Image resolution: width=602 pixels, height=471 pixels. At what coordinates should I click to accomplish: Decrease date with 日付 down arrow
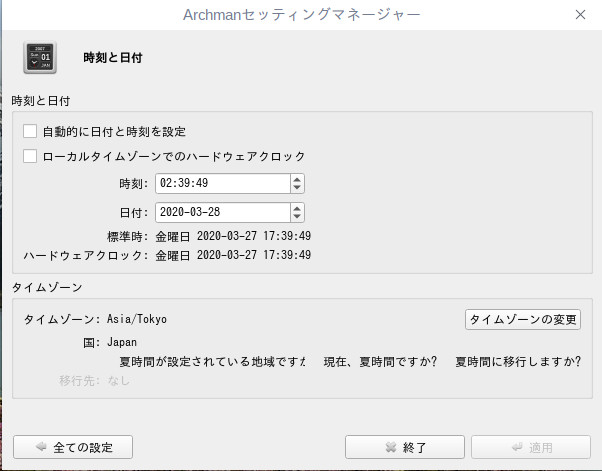[297, 217]
